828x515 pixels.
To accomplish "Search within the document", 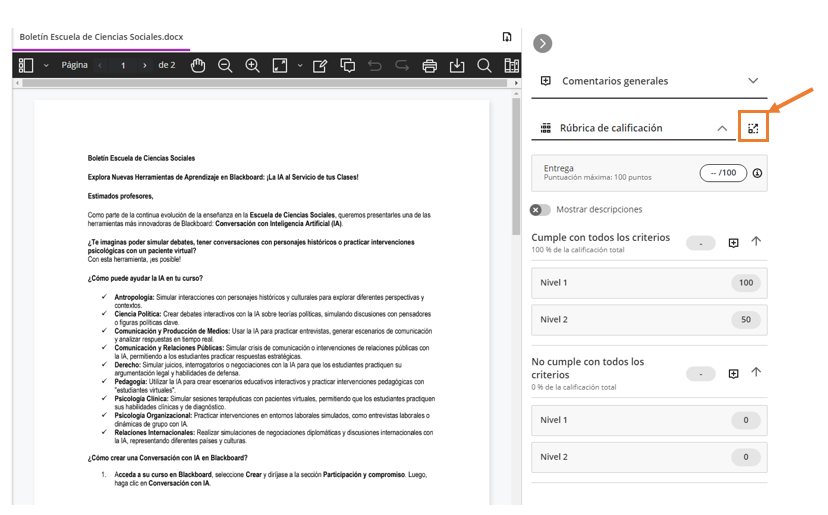I will point(484,65).
